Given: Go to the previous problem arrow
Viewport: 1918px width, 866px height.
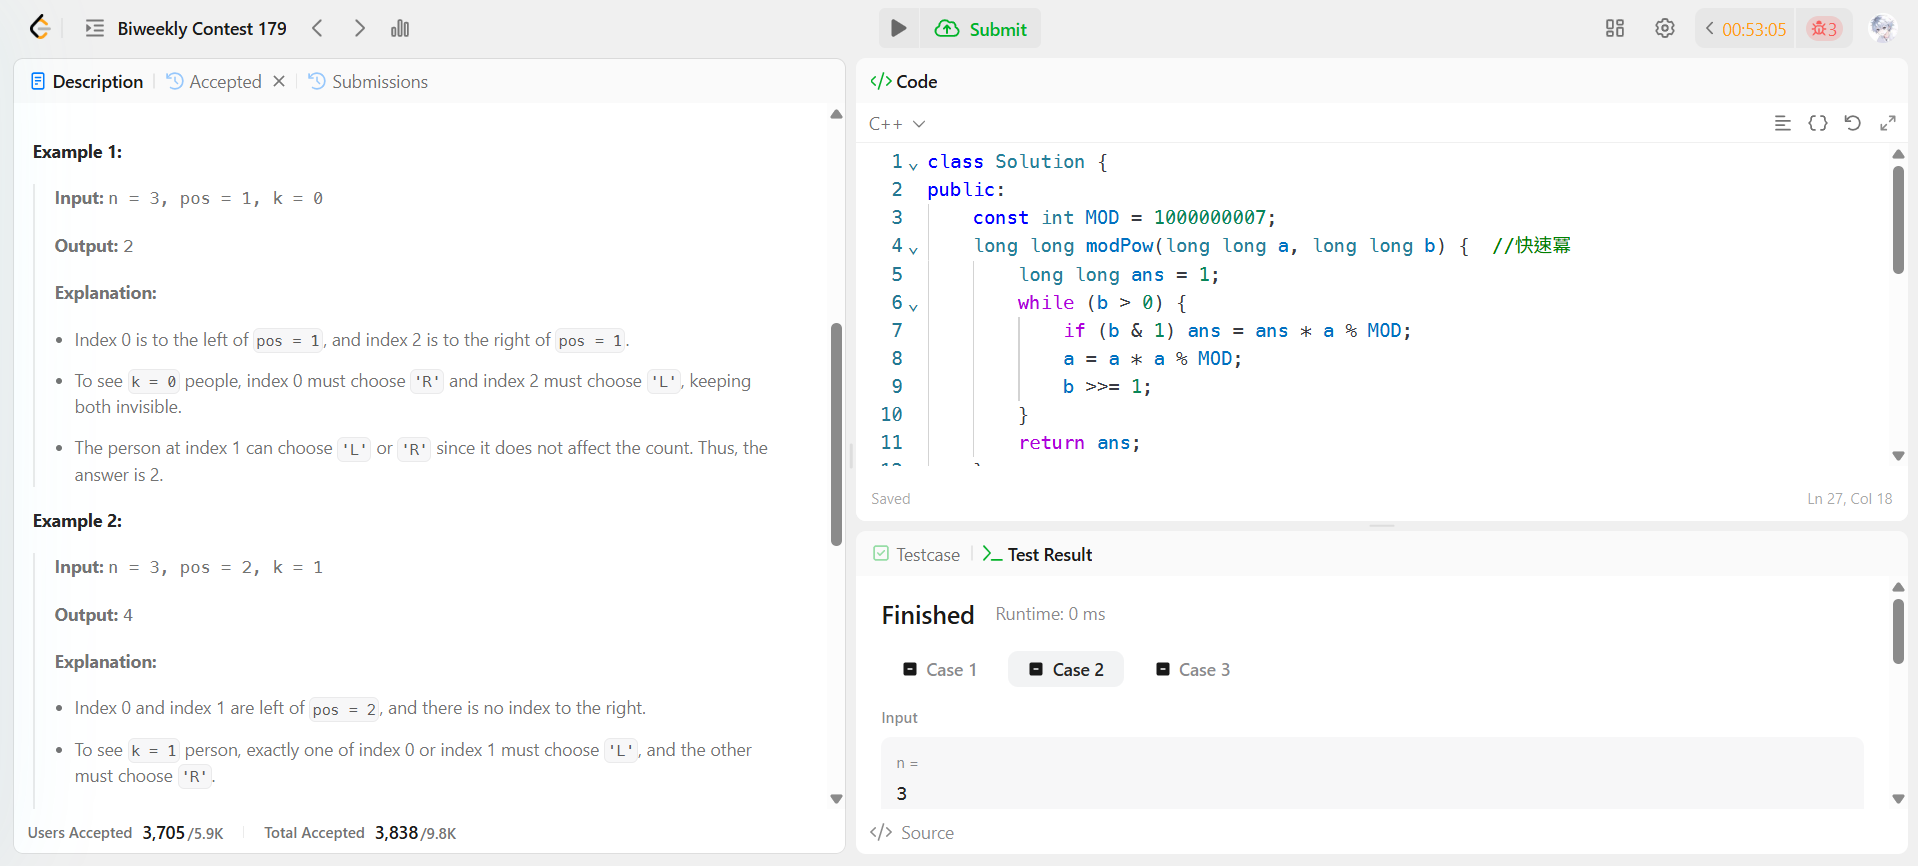Looking at the screenshot, I should pyautogui.click(x=318, y=28).
